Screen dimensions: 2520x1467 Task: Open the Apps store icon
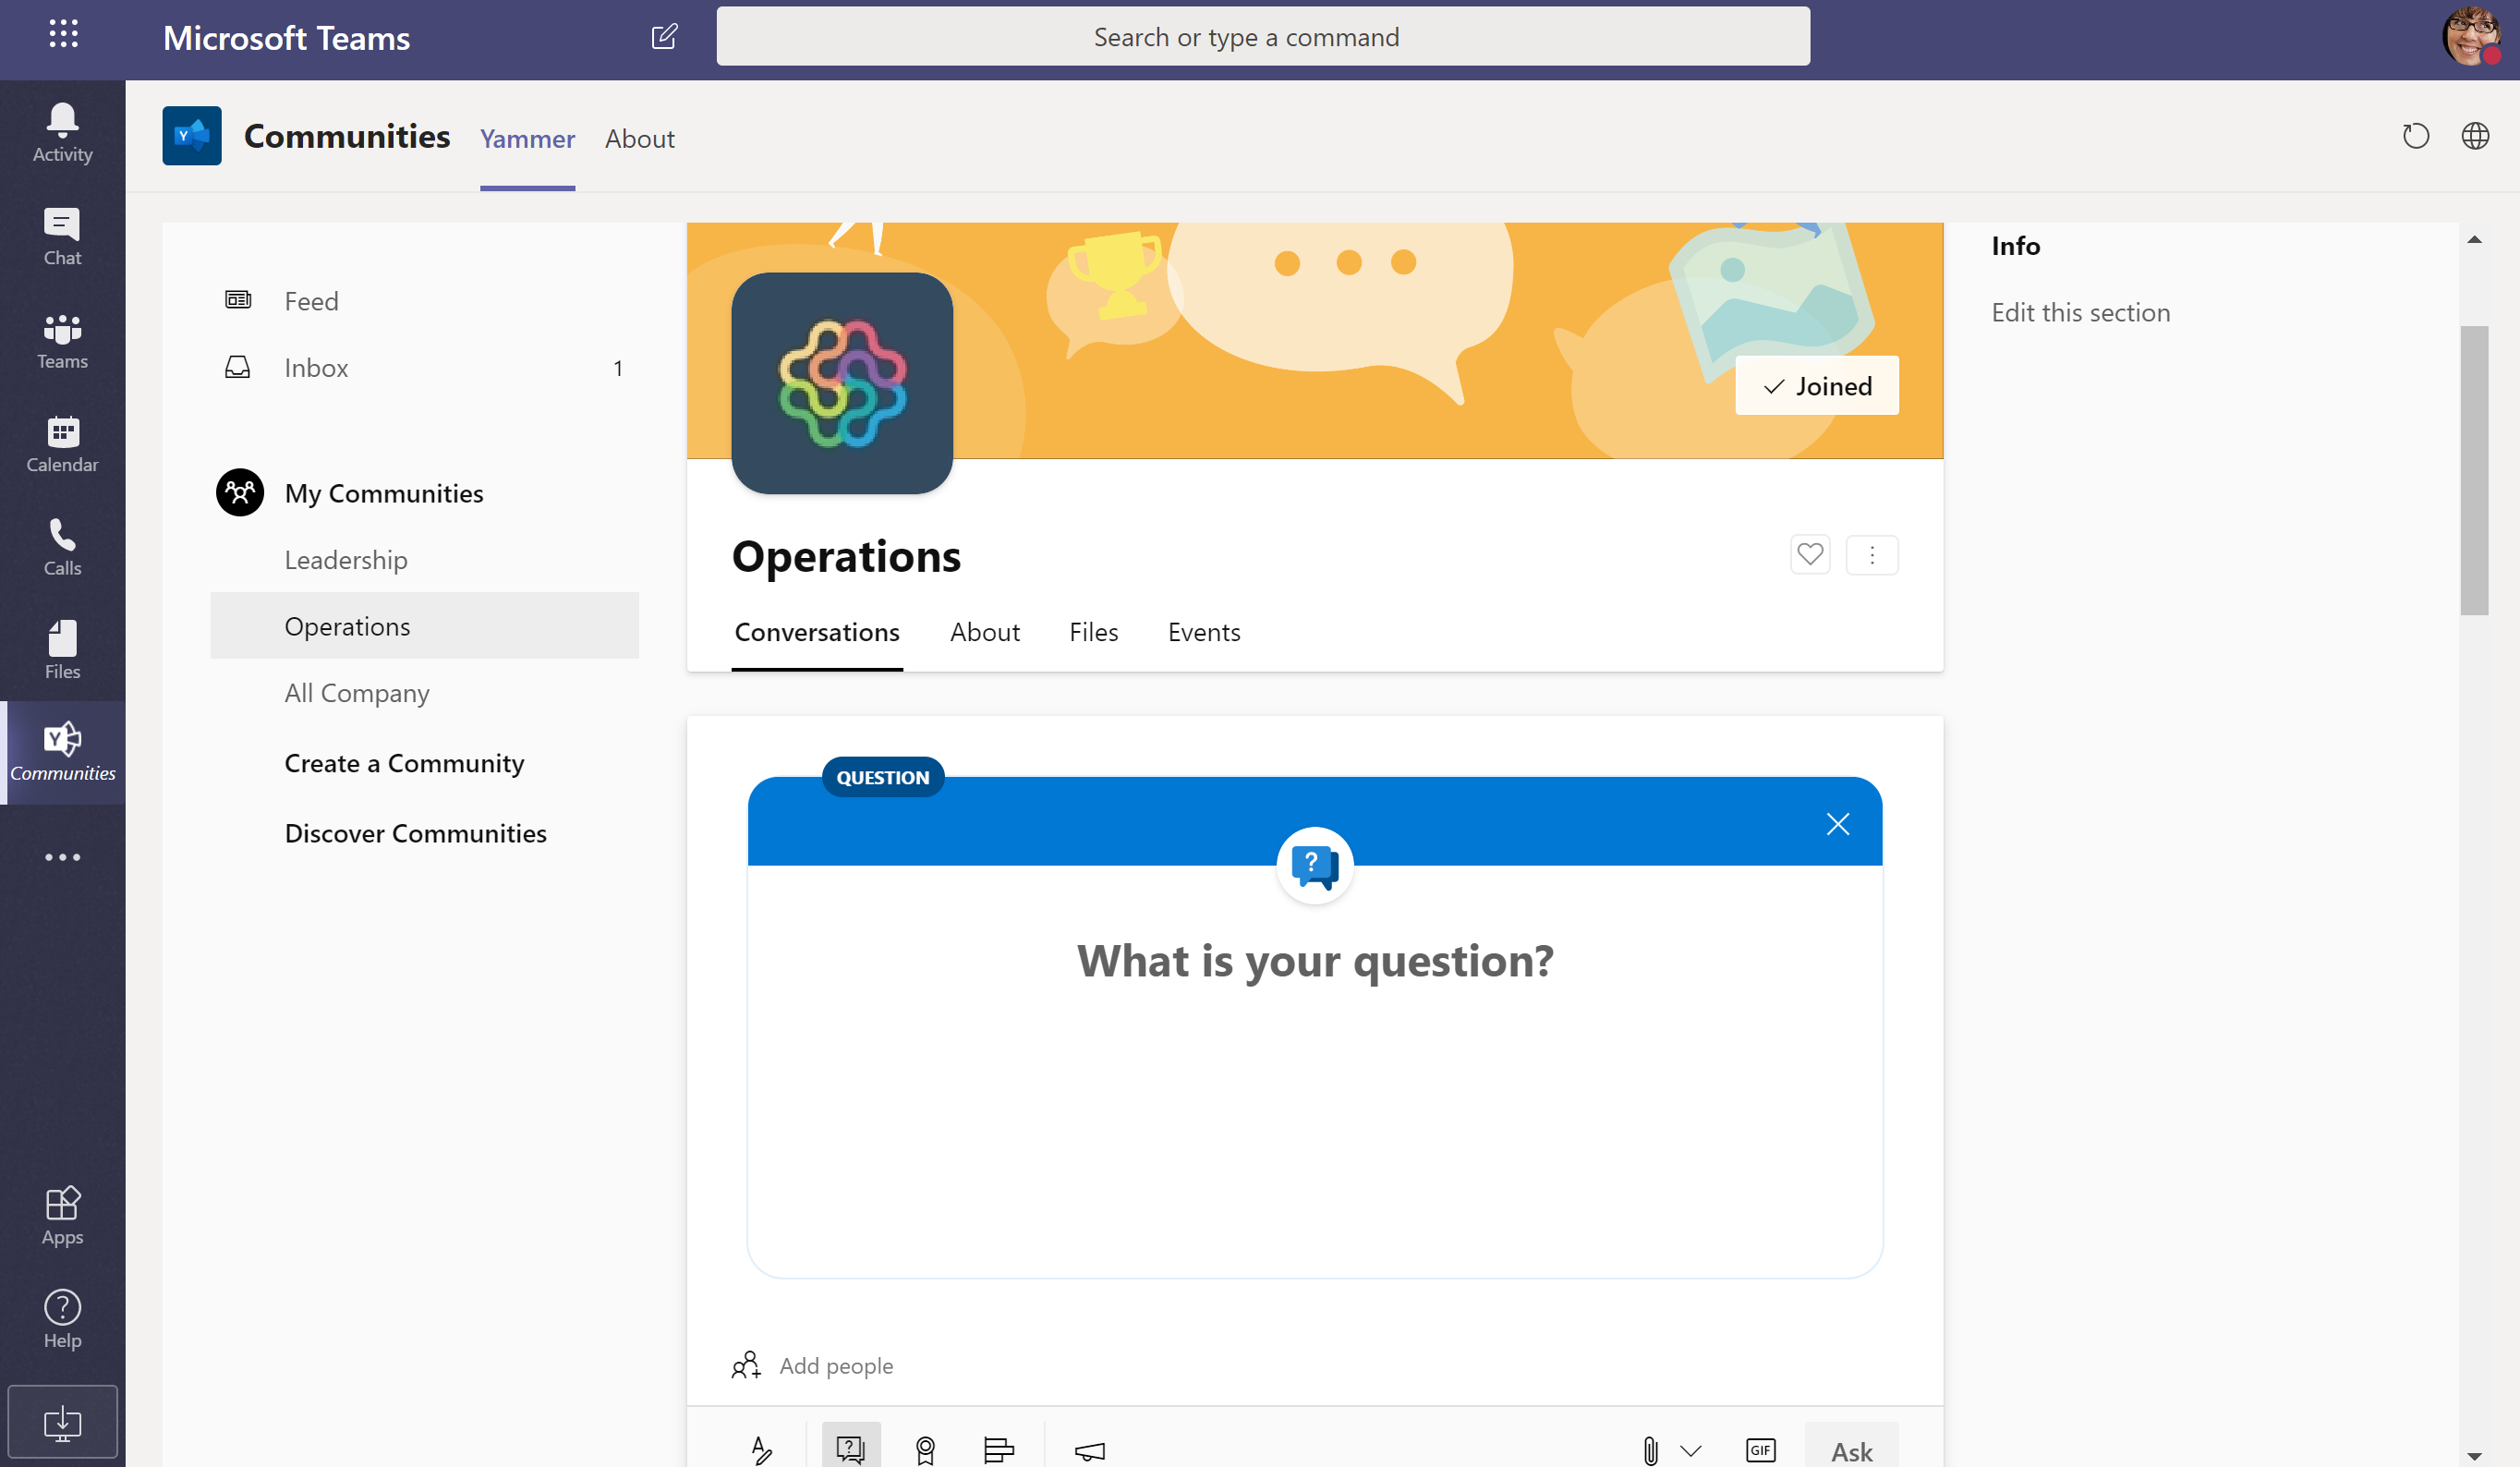click(62, 1214)
